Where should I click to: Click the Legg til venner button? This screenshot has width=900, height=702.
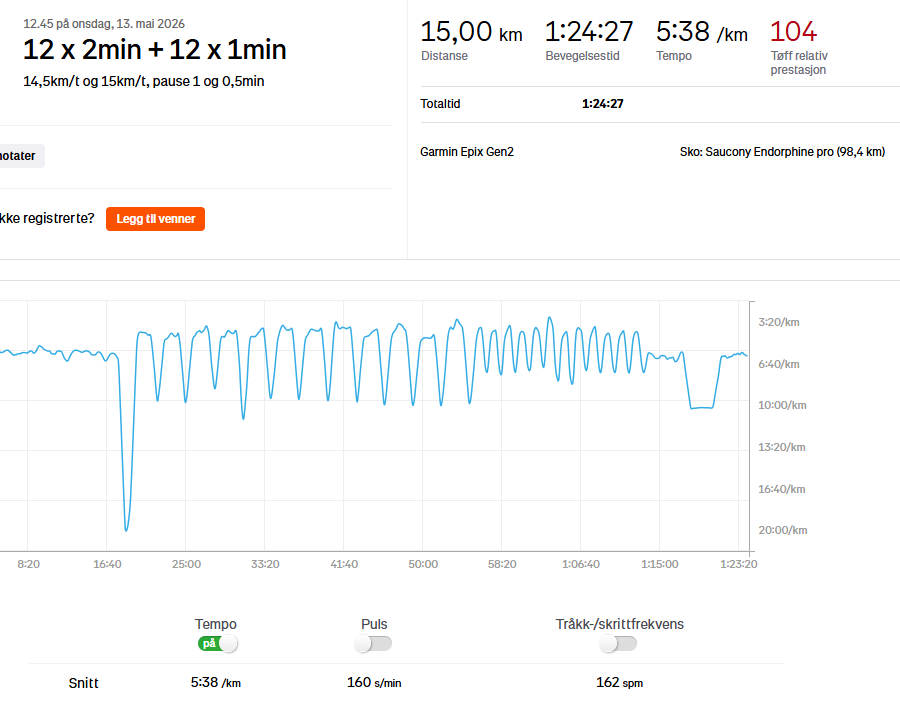[156, 219]
